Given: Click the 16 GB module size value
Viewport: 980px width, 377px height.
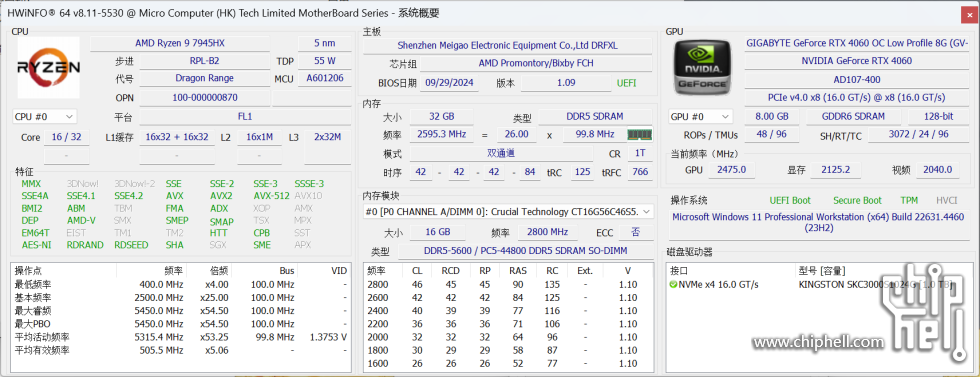Looking at the screenshot, I should click(438, 232).
